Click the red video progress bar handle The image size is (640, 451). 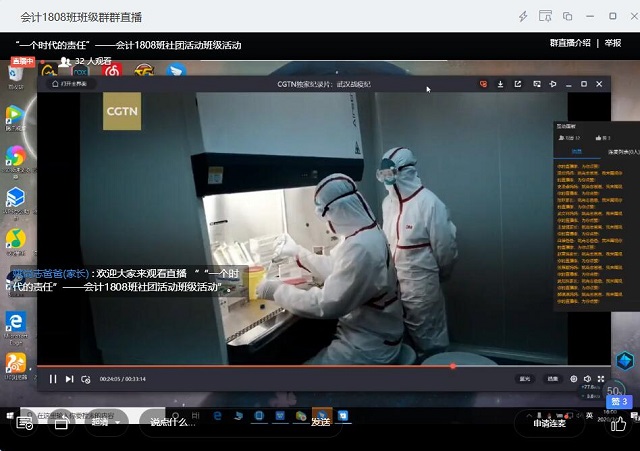click(x=453, y=366)
